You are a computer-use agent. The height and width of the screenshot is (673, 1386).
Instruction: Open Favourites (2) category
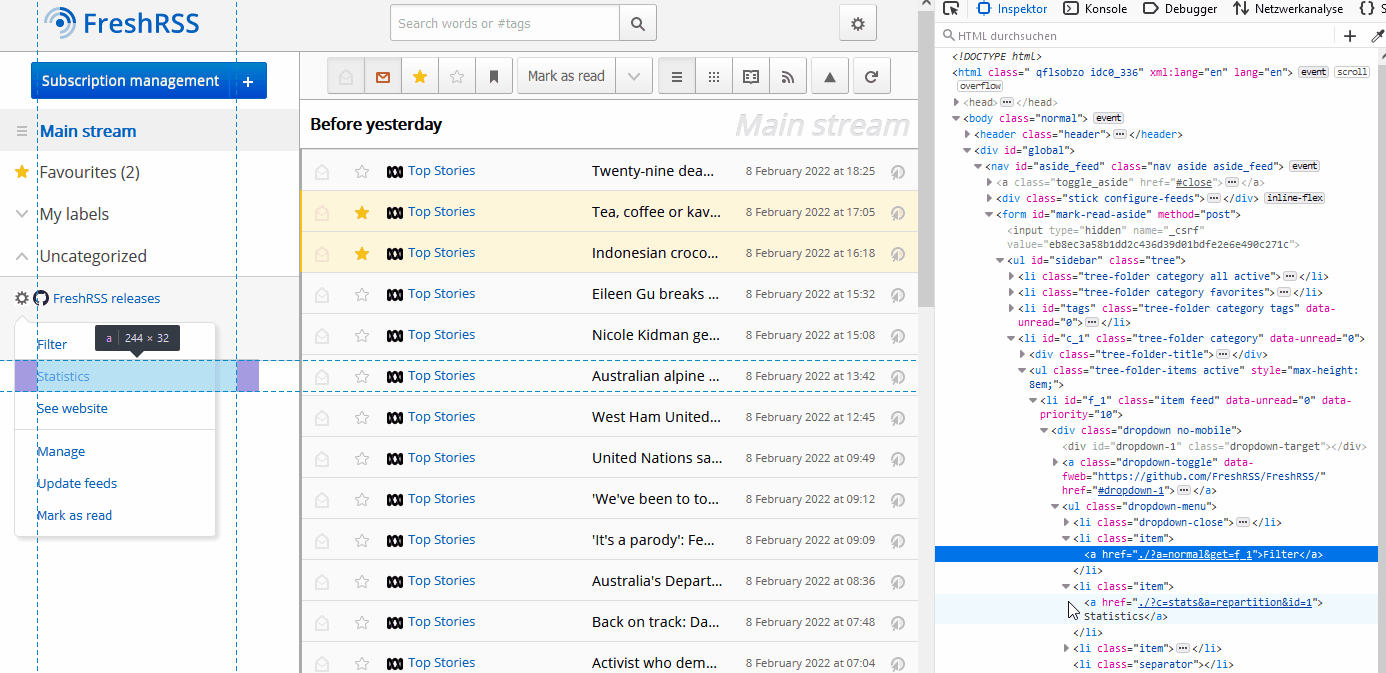pyautogui.click(x=90, y=172)
